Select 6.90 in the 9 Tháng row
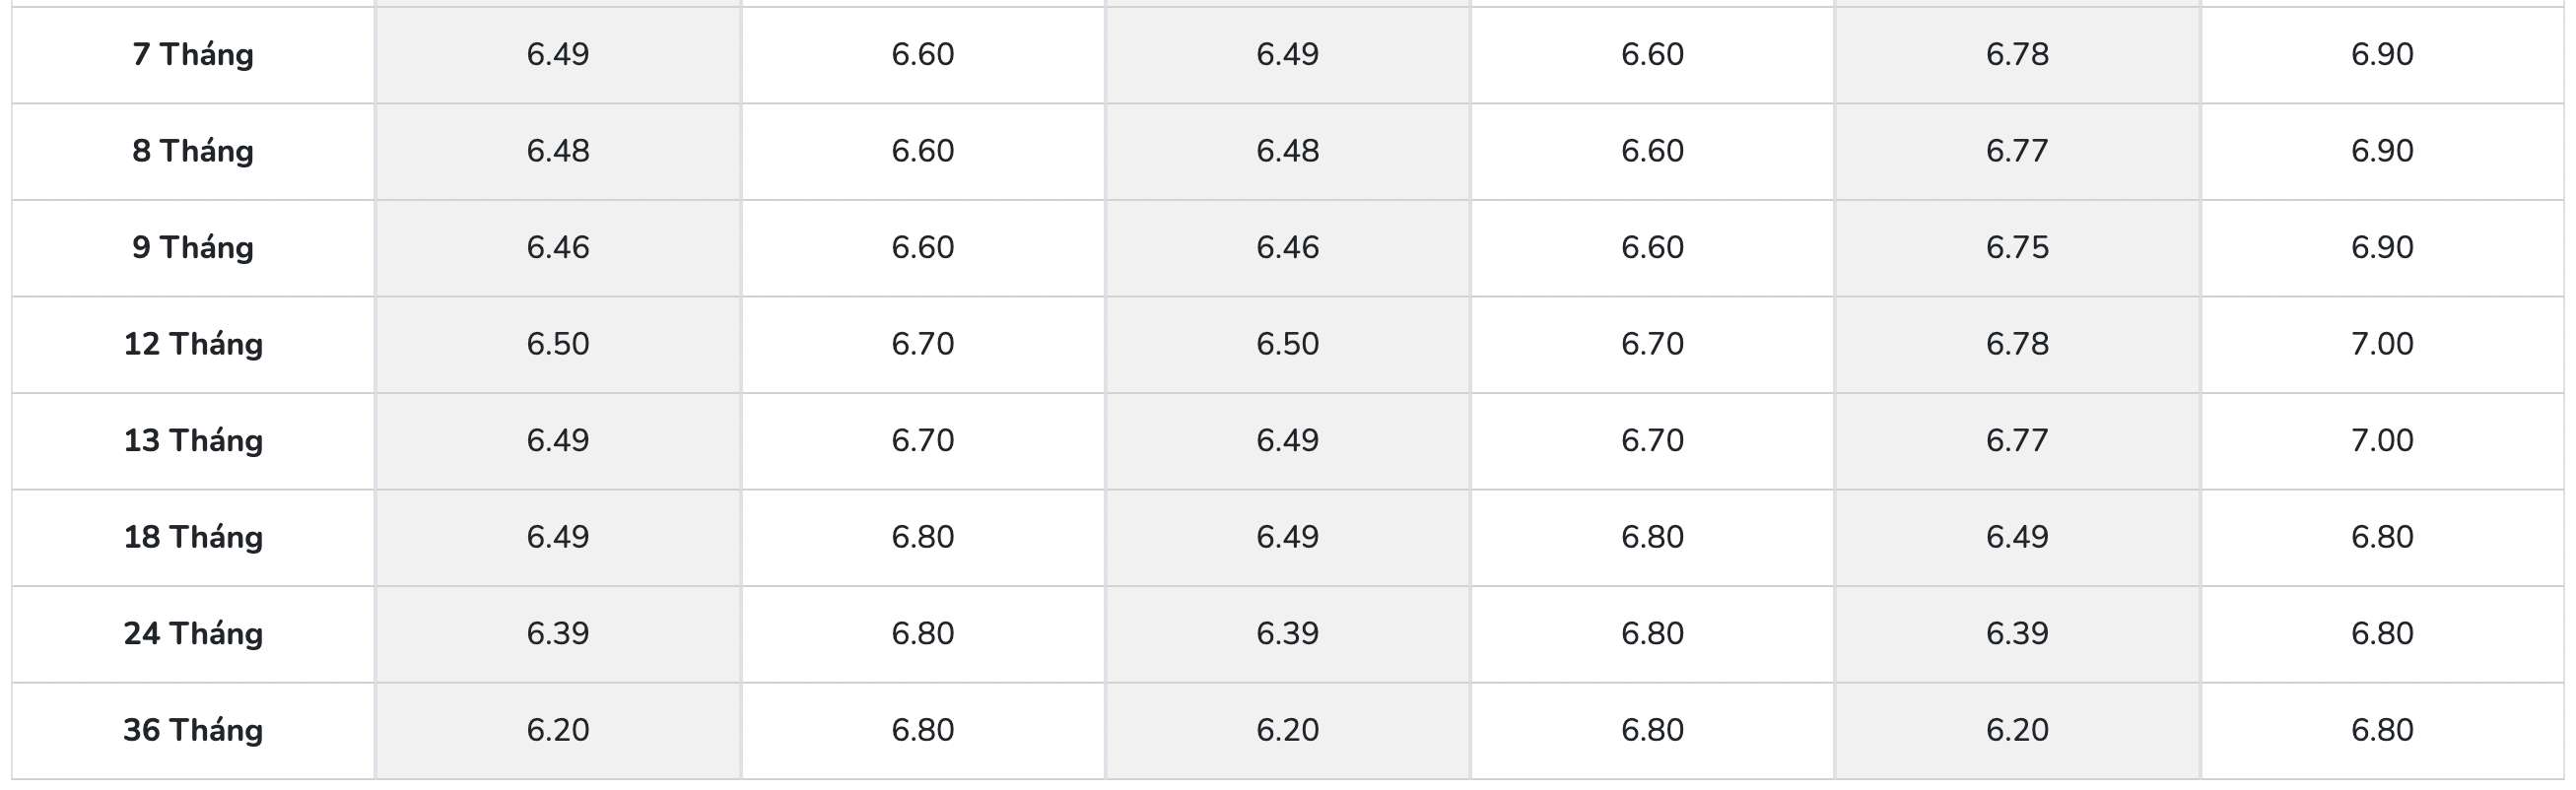 click(x=2382, y=247)
